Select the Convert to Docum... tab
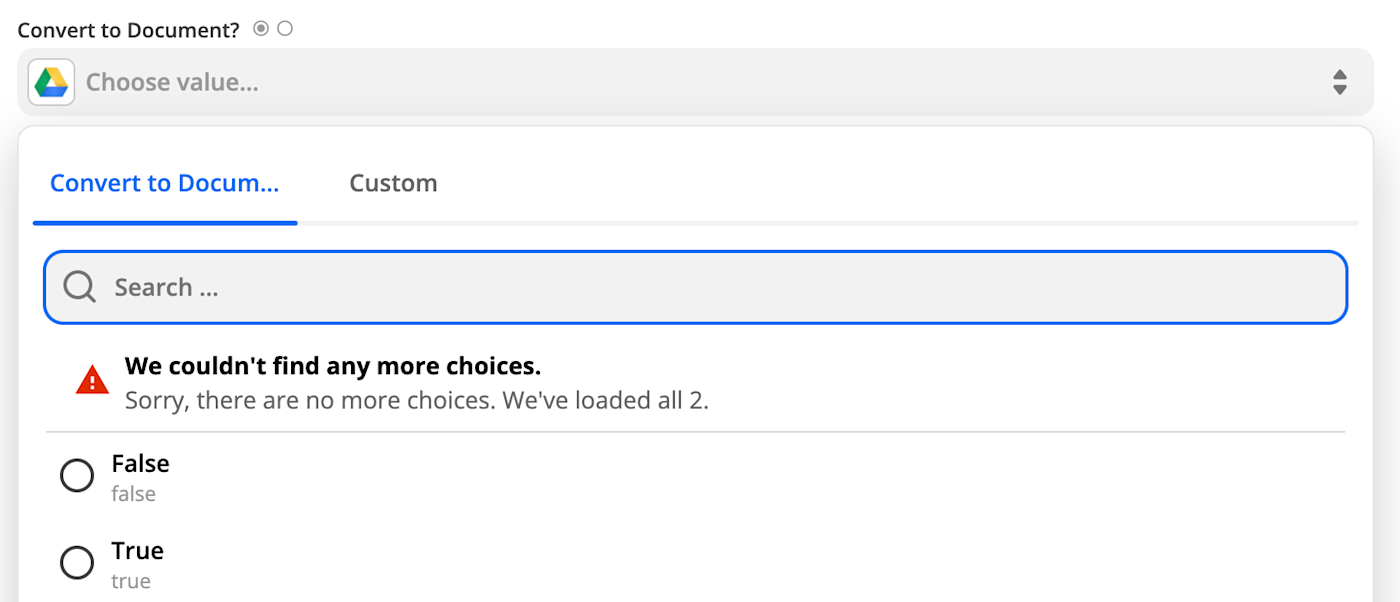Viewport: 1400px width, 602px height. click(164, 183)
